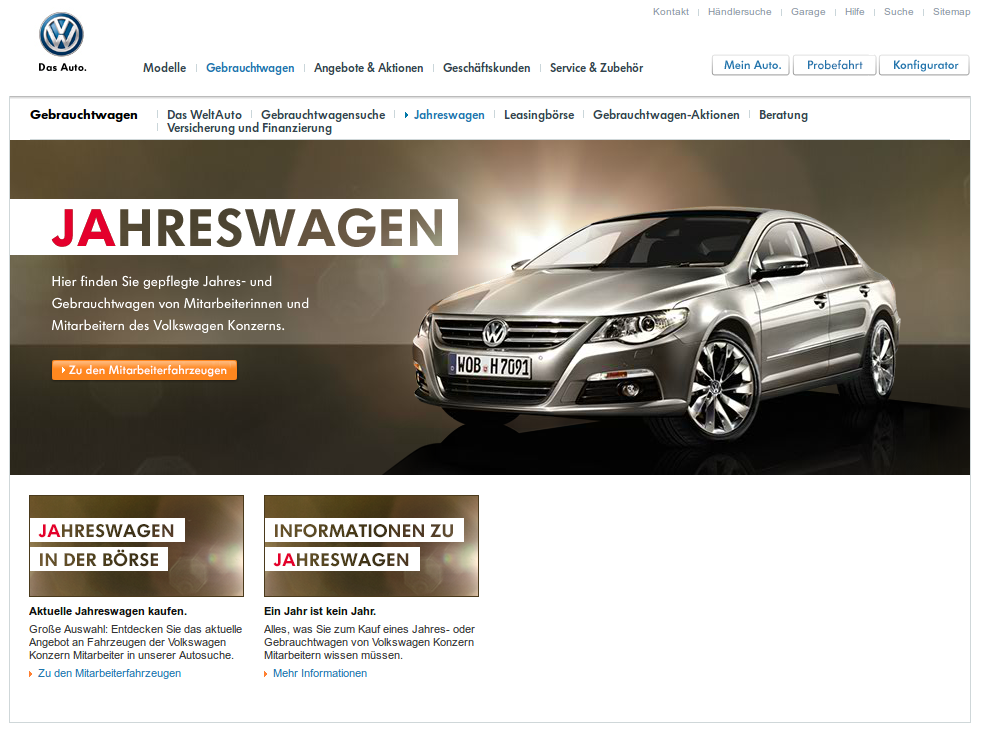Open Händlersuche in top bar
Image resolution: width=981 pixels, height=735 pixels.
click(740, 12)
